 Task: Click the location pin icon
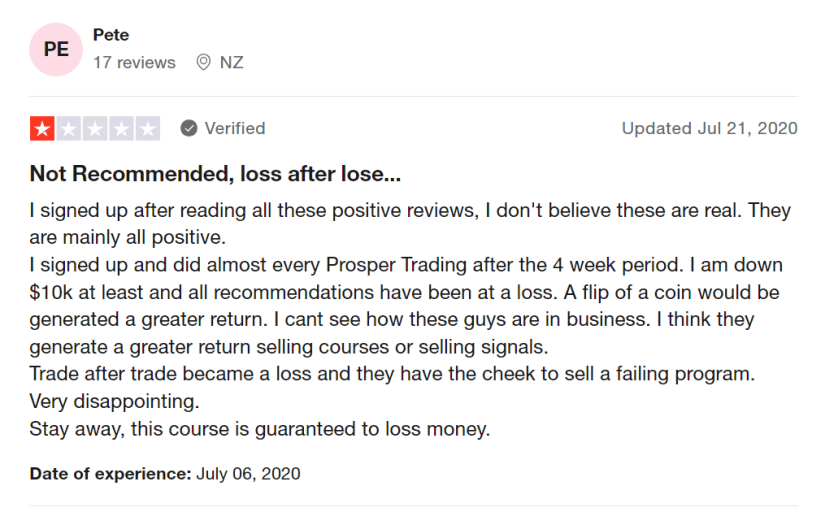click(203, 63)
